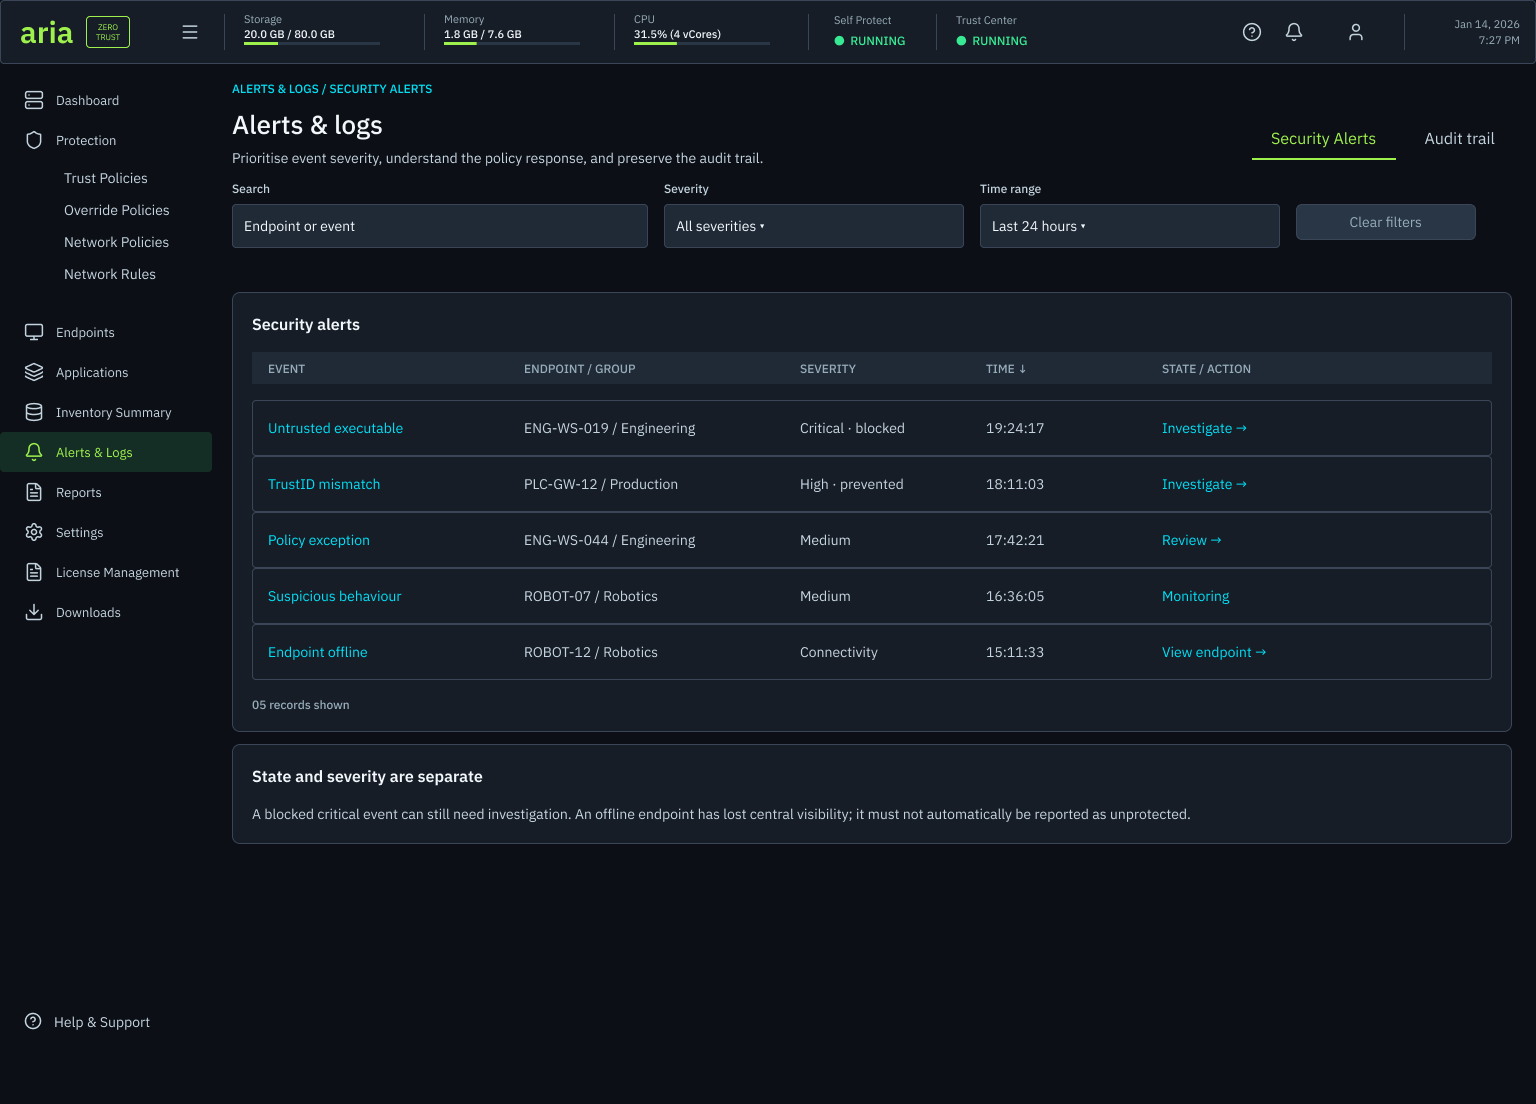Screen dimensions: 1536x1104
Task: Select the ENG-WS-044 / Engineering cell
Action: click(609, 540)
